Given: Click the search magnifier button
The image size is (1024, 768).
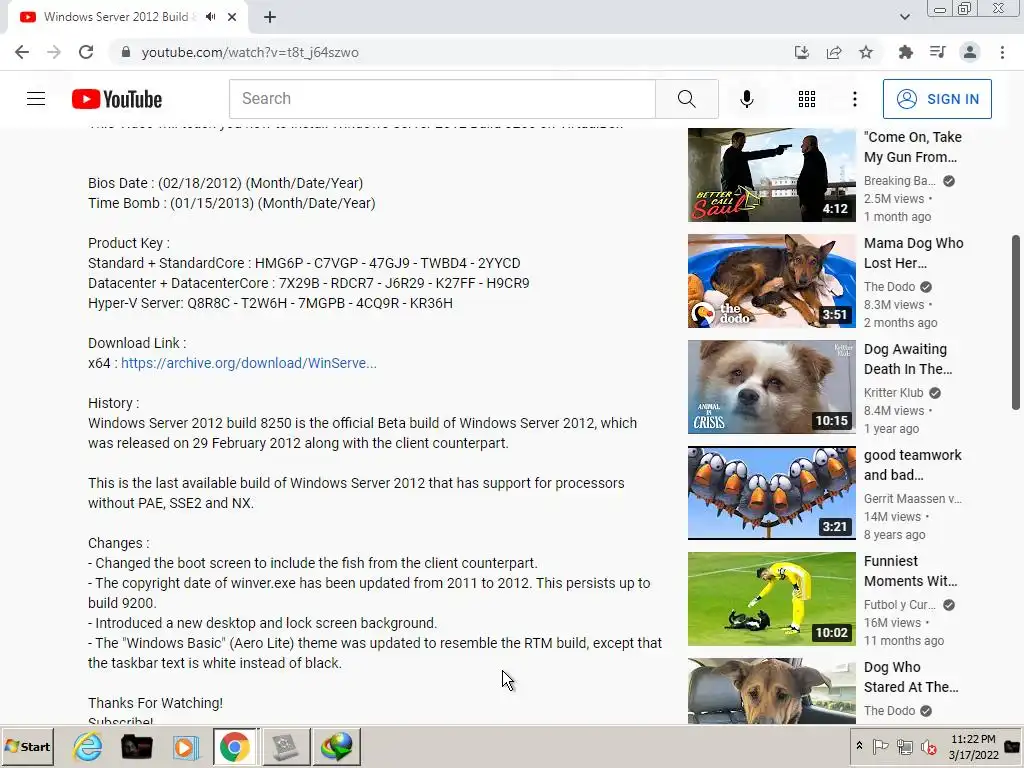Looking at the screenshot, I should coord(686,99).
